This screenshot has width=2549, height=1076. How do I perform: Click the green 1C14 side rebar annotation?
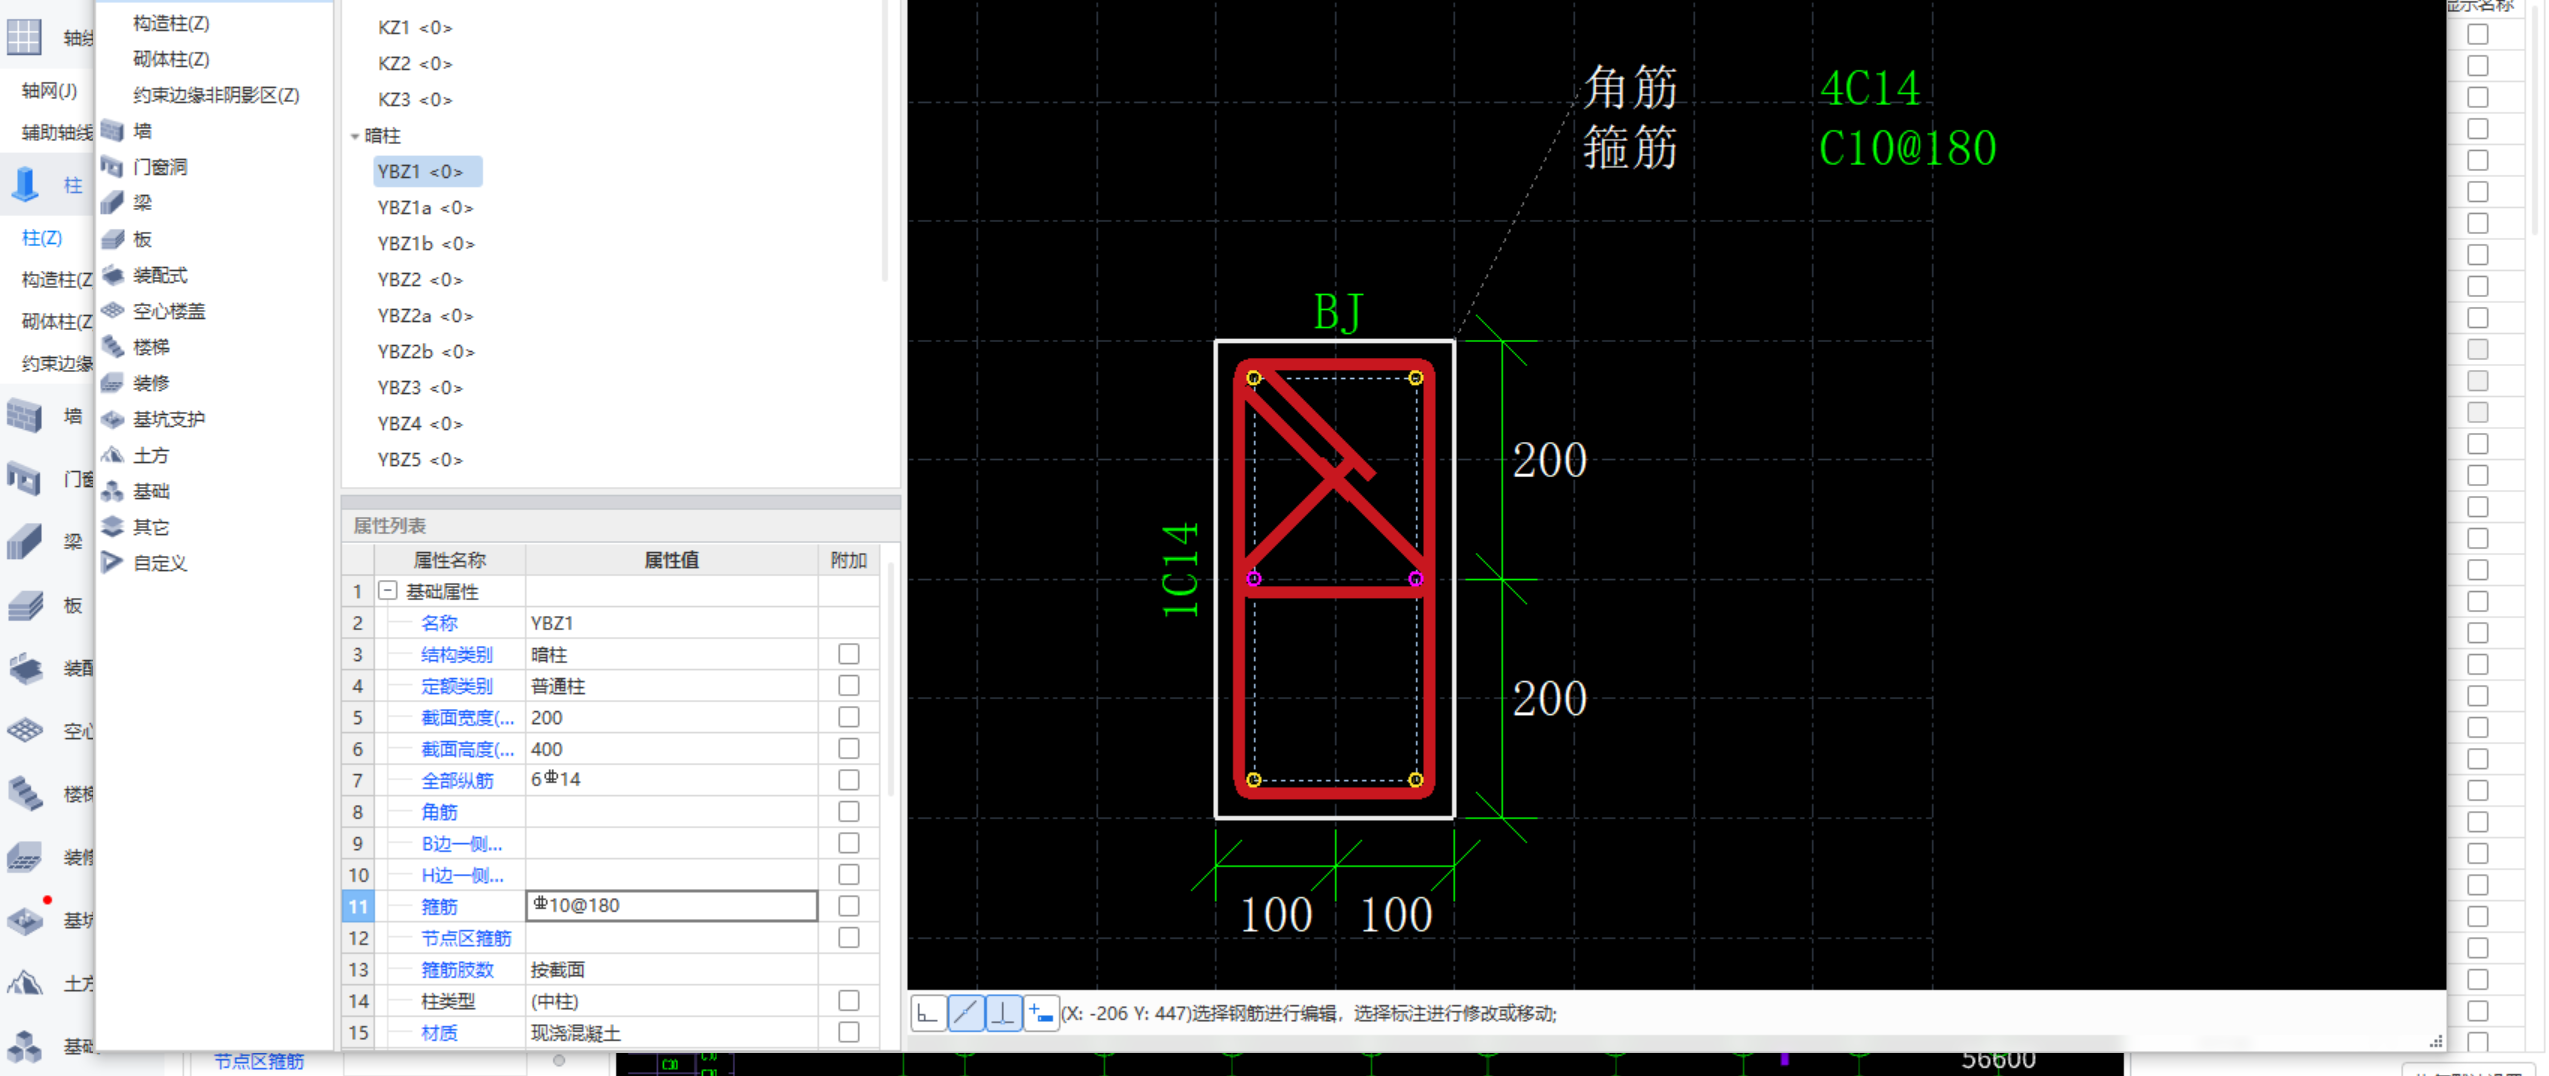tap(1180, 569)
